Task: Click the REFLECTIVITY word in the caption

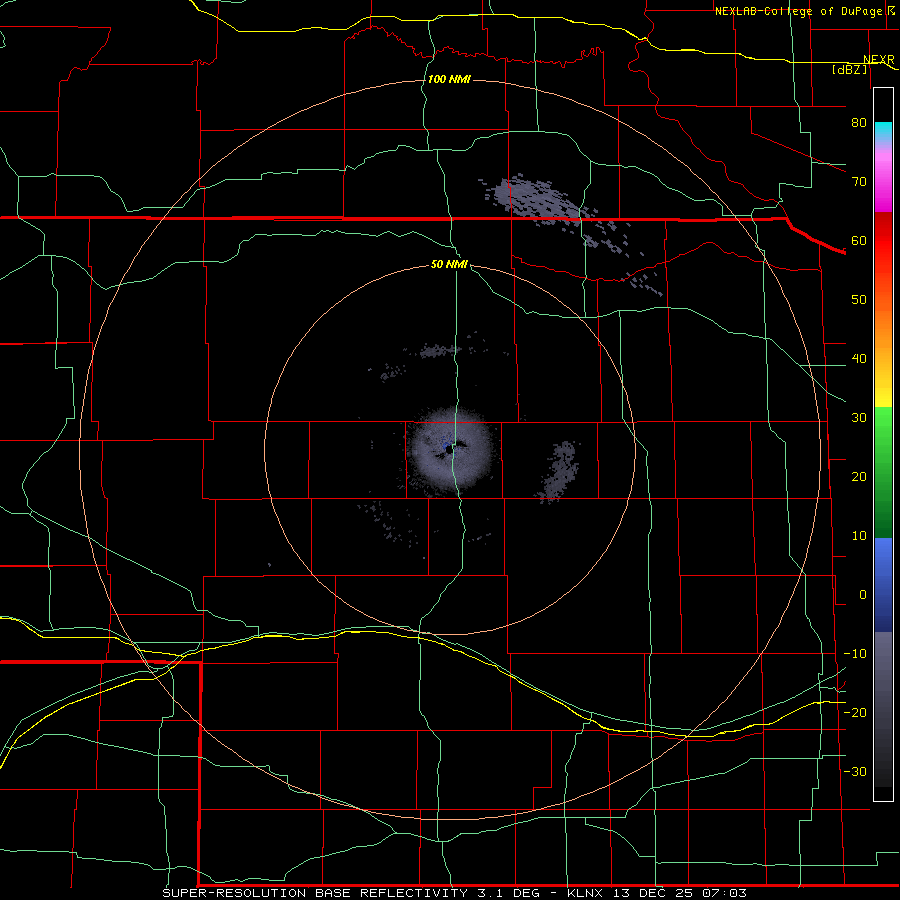Action: (x=414, y=893)
